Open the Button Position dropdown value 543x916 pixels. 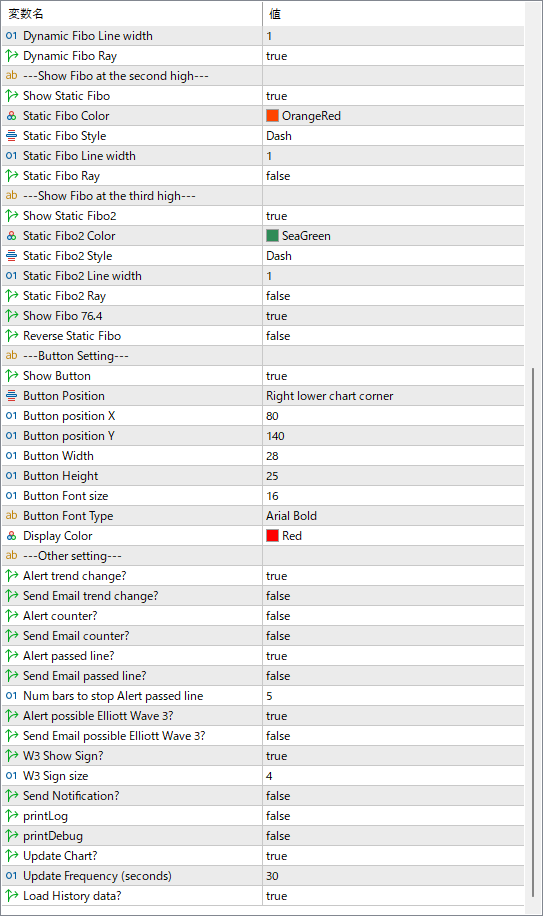[393, 396]
